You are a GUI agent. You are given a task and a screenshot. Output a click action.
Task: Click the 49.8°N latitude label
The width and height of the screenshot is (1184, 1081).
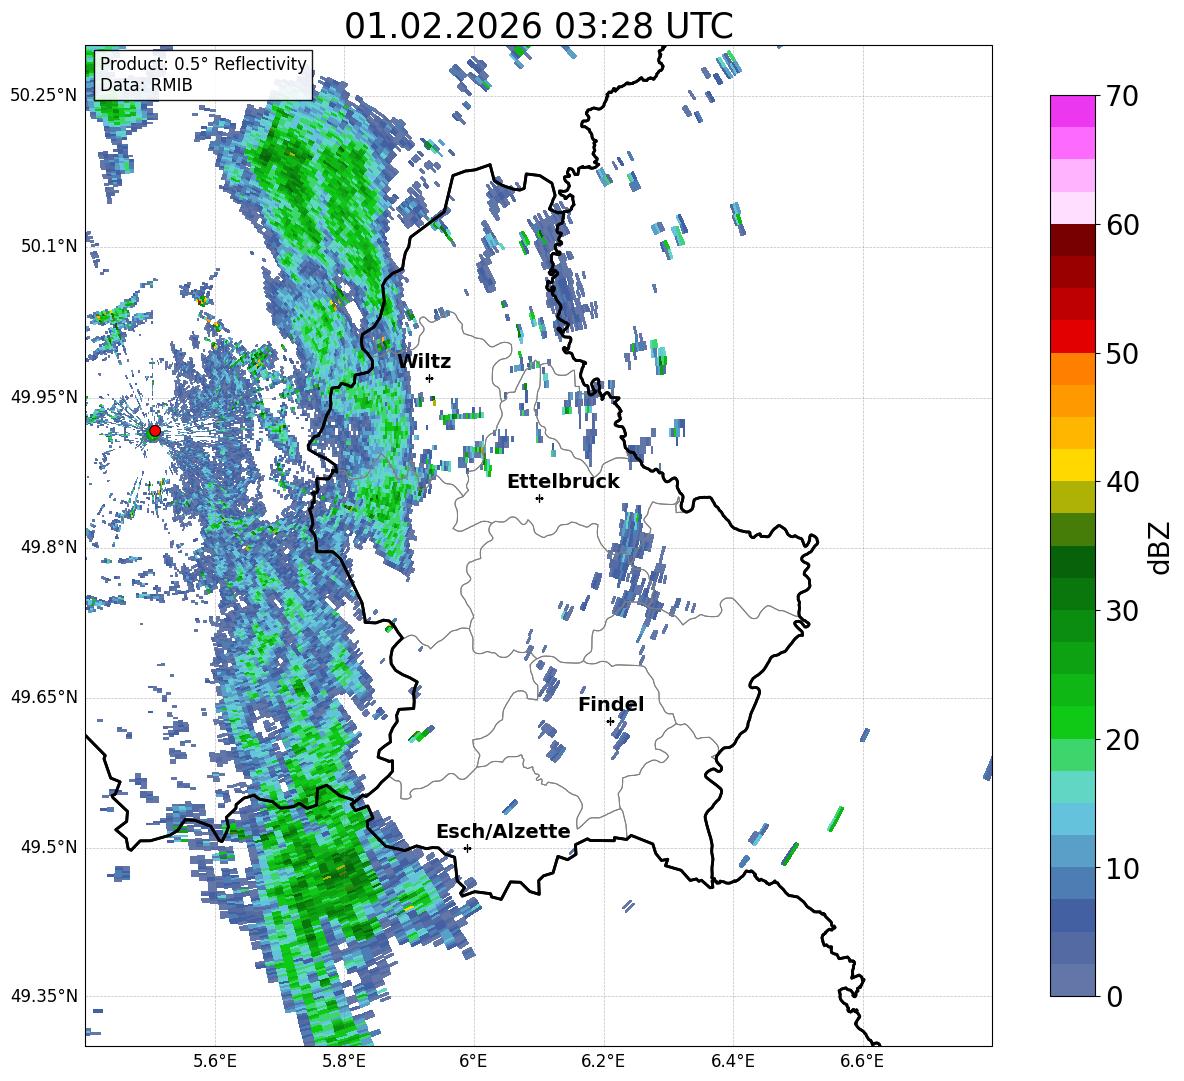click(x=50, y=547)
